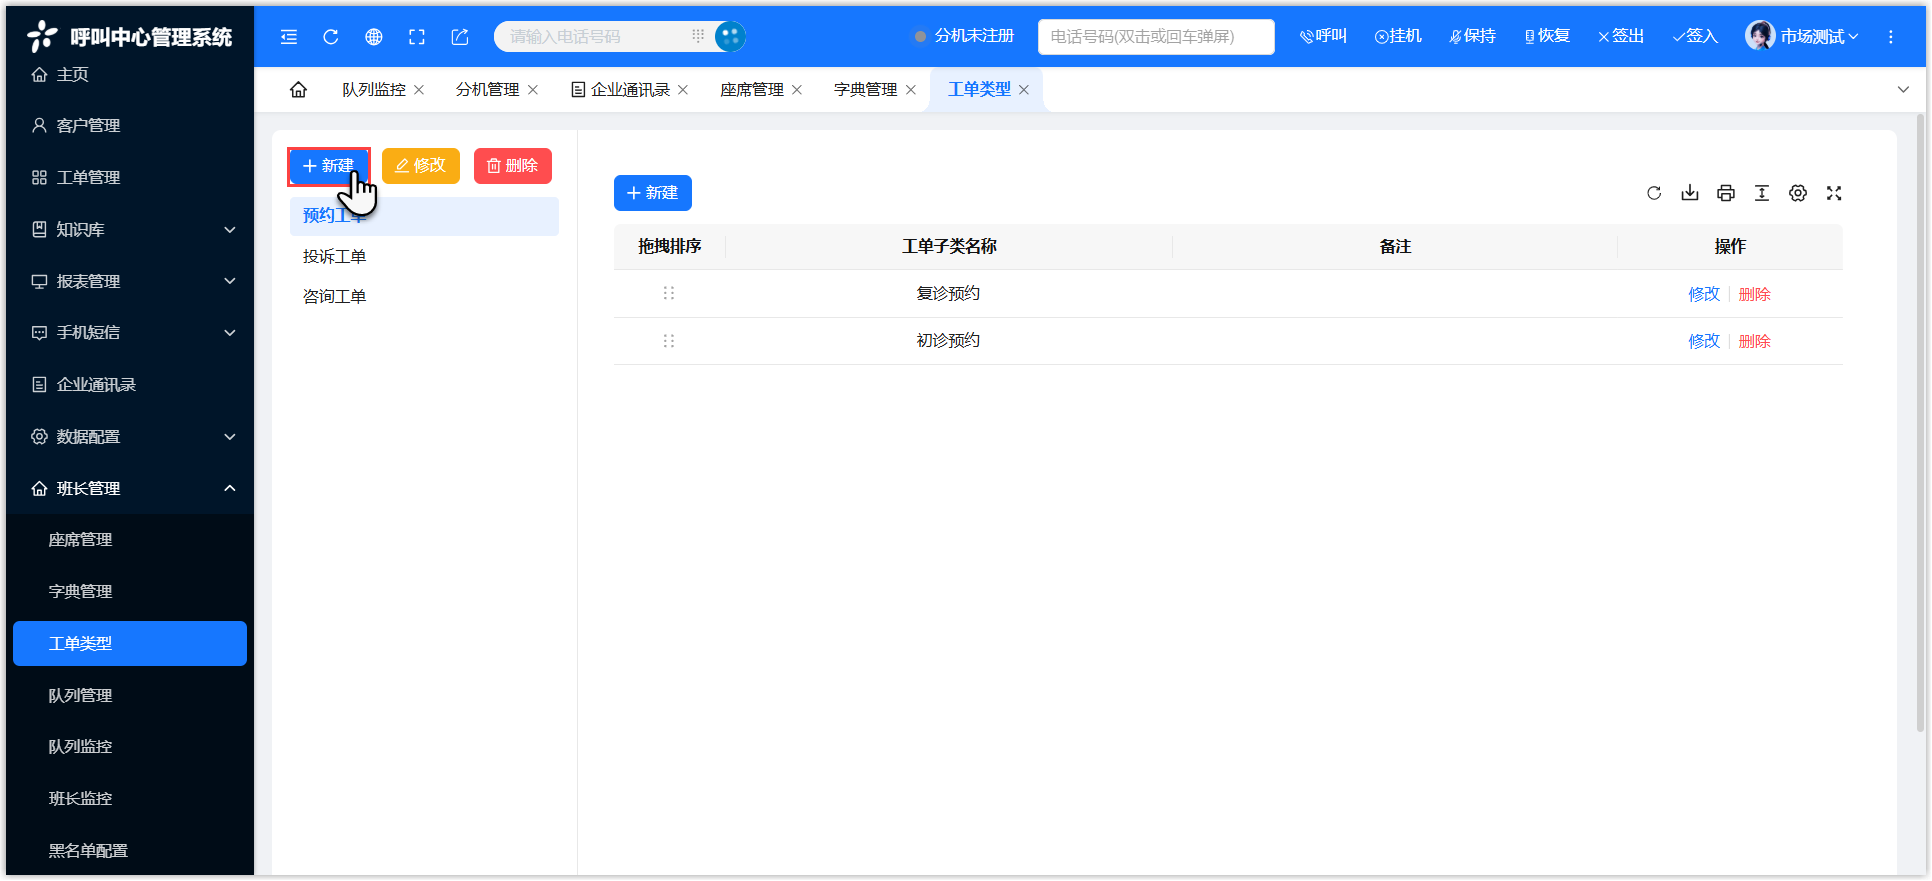Click the 电话号码 input field
Viewport: 1932px width, 881px height.
[x=1156, y=37]
